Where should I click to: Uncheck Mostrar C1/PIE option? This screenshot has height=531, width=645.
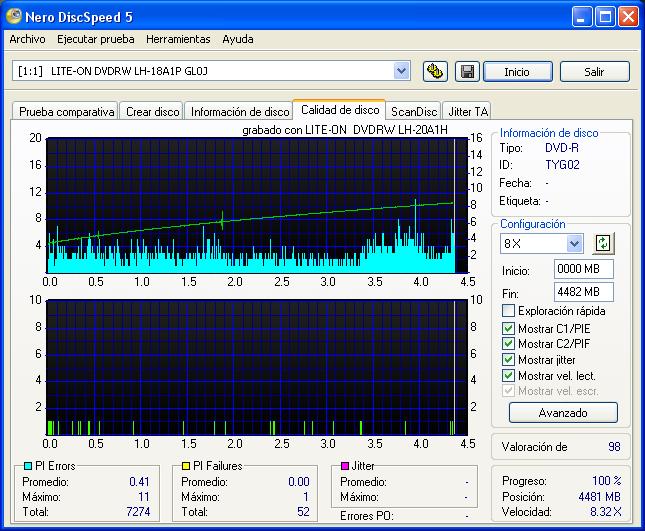point(509,328)
